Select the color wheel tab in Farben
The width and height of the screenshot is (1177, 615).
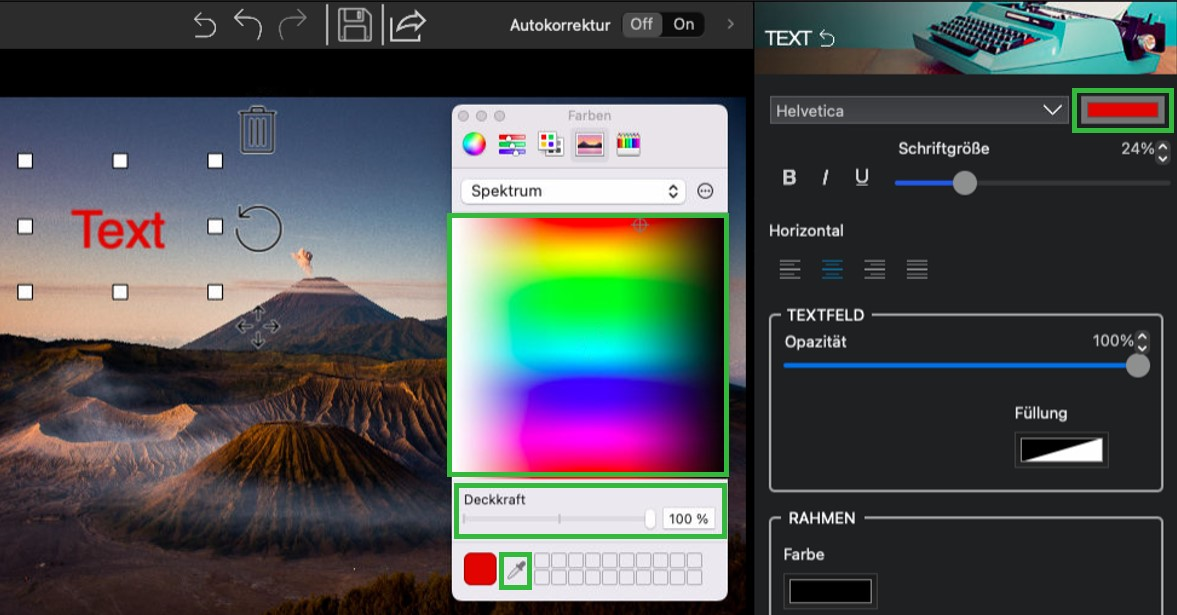[x=474, y=143]
